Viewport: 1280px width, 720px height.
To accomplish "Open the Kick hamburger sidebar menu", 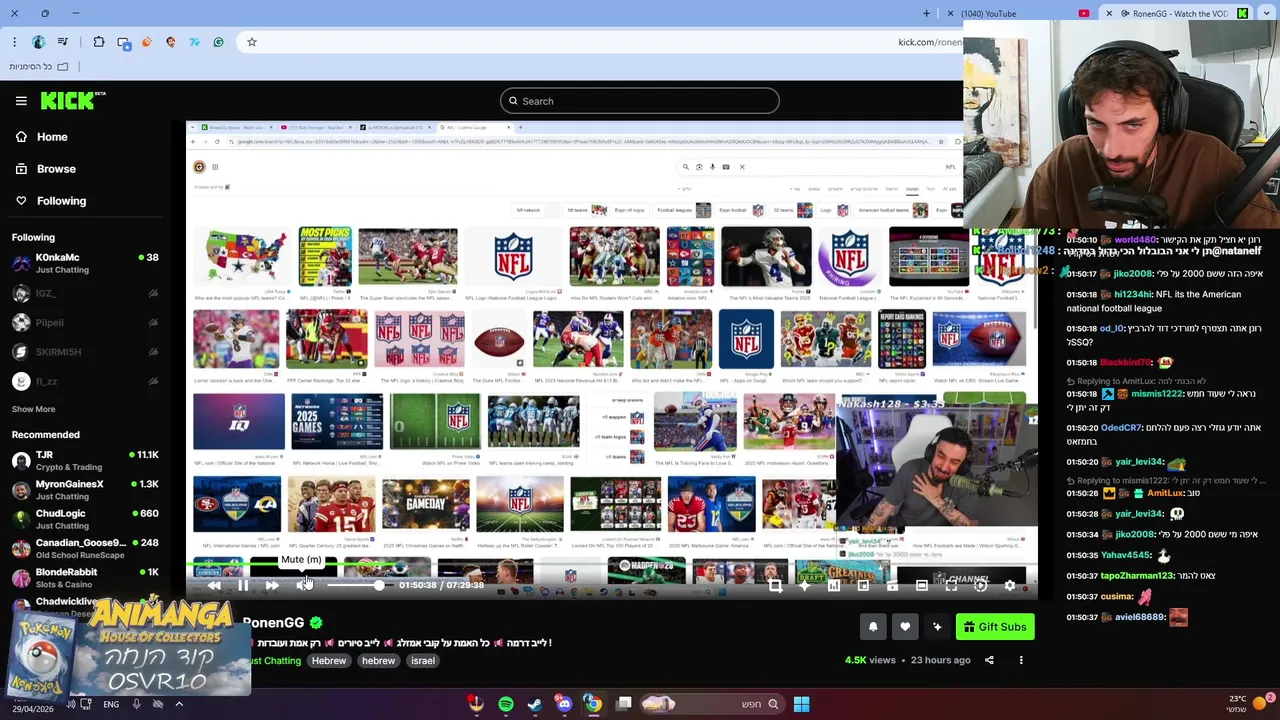I will click(x=21, y=101).
